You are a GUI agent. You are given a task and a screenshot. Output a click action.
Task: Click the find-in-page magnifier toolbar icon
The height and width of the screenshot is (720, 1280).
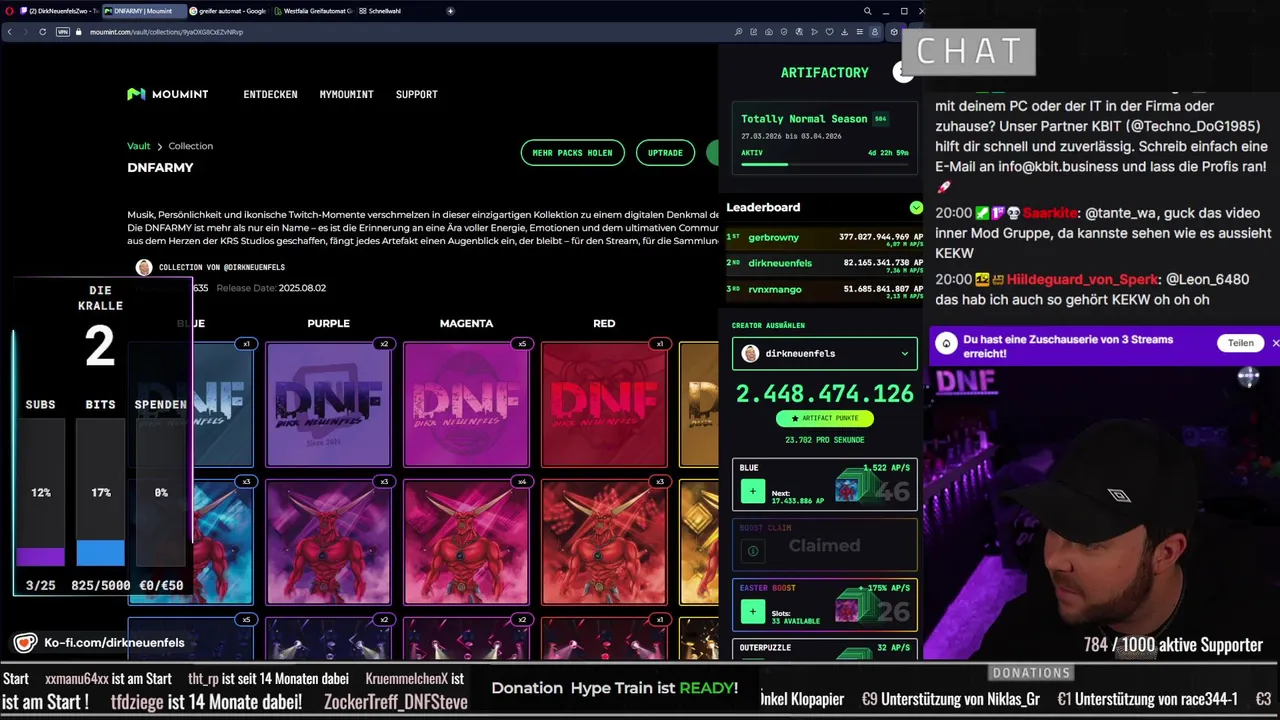tap(738, 32)
